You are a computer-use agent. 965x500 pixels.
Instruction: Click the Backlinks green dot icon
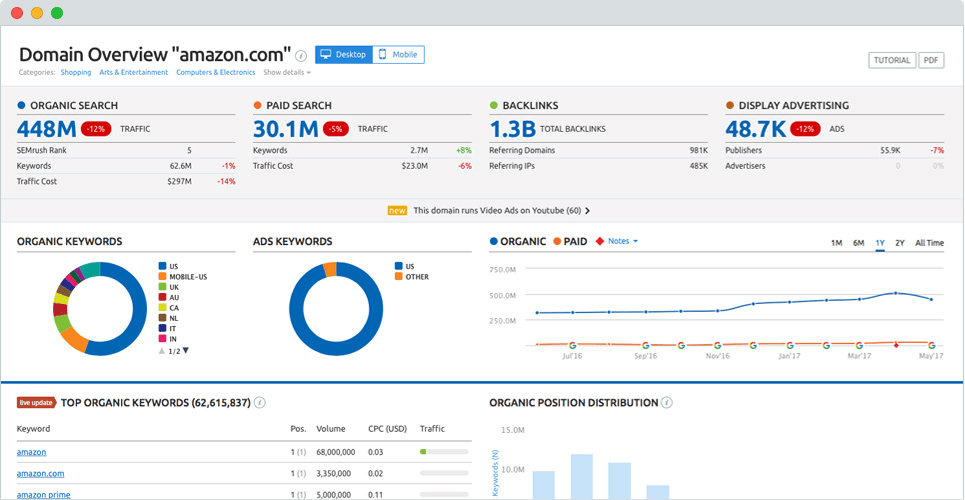click(x=494, y=105)
